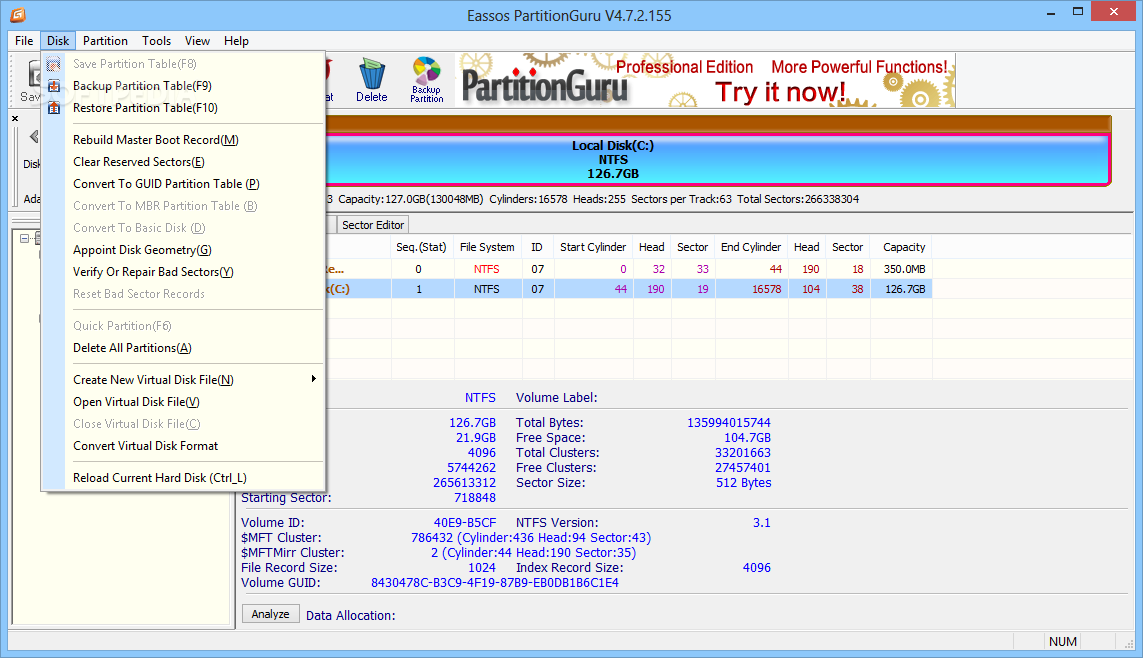Click the Delete partition toolbar icon
Screen dimensions: 1143x658
click(372, 79)
